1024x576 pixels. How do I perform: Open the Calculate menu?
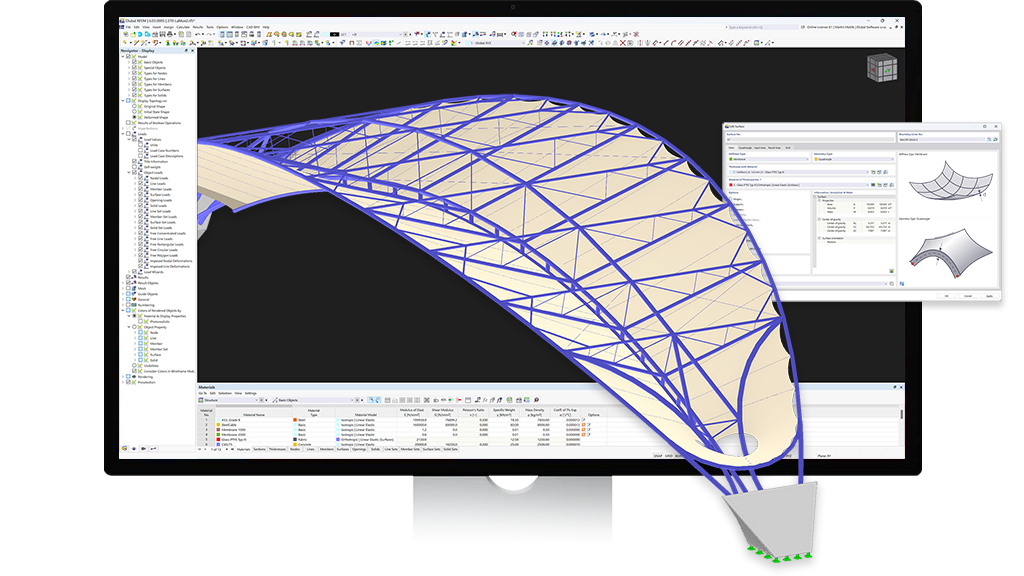(184, 27)
